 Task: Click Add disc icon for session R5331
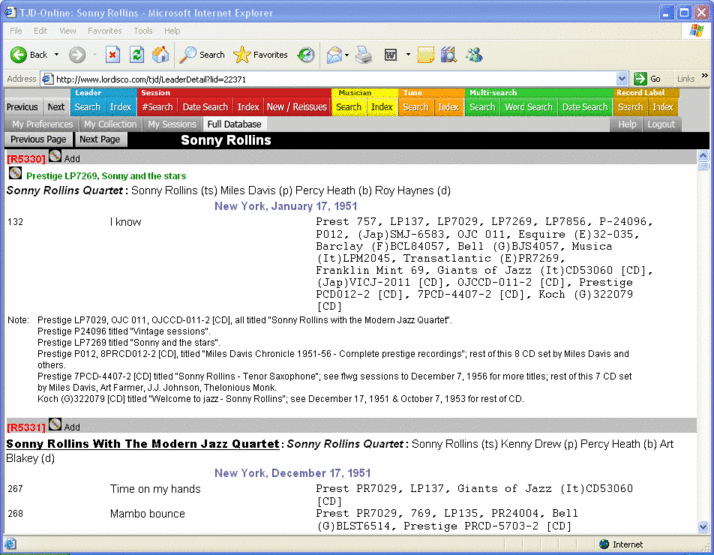coord(55,424)
